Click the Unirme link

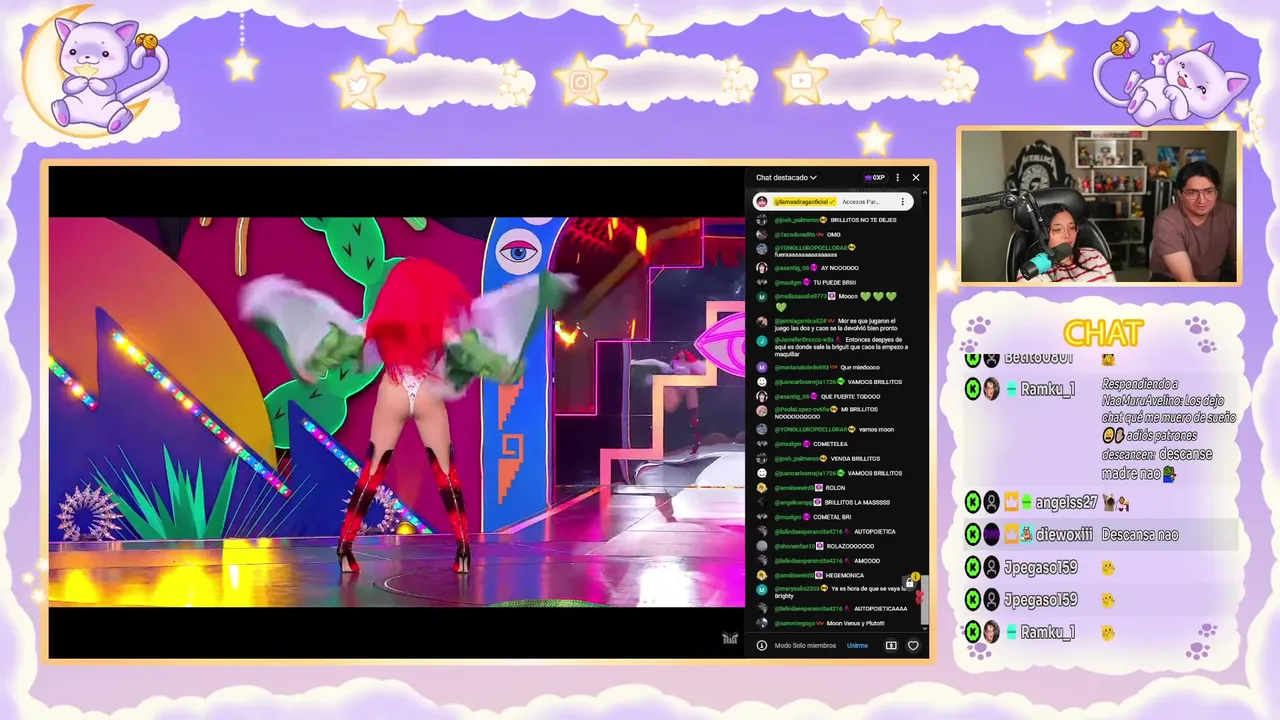pyautogui.click(x=857, y=646)
